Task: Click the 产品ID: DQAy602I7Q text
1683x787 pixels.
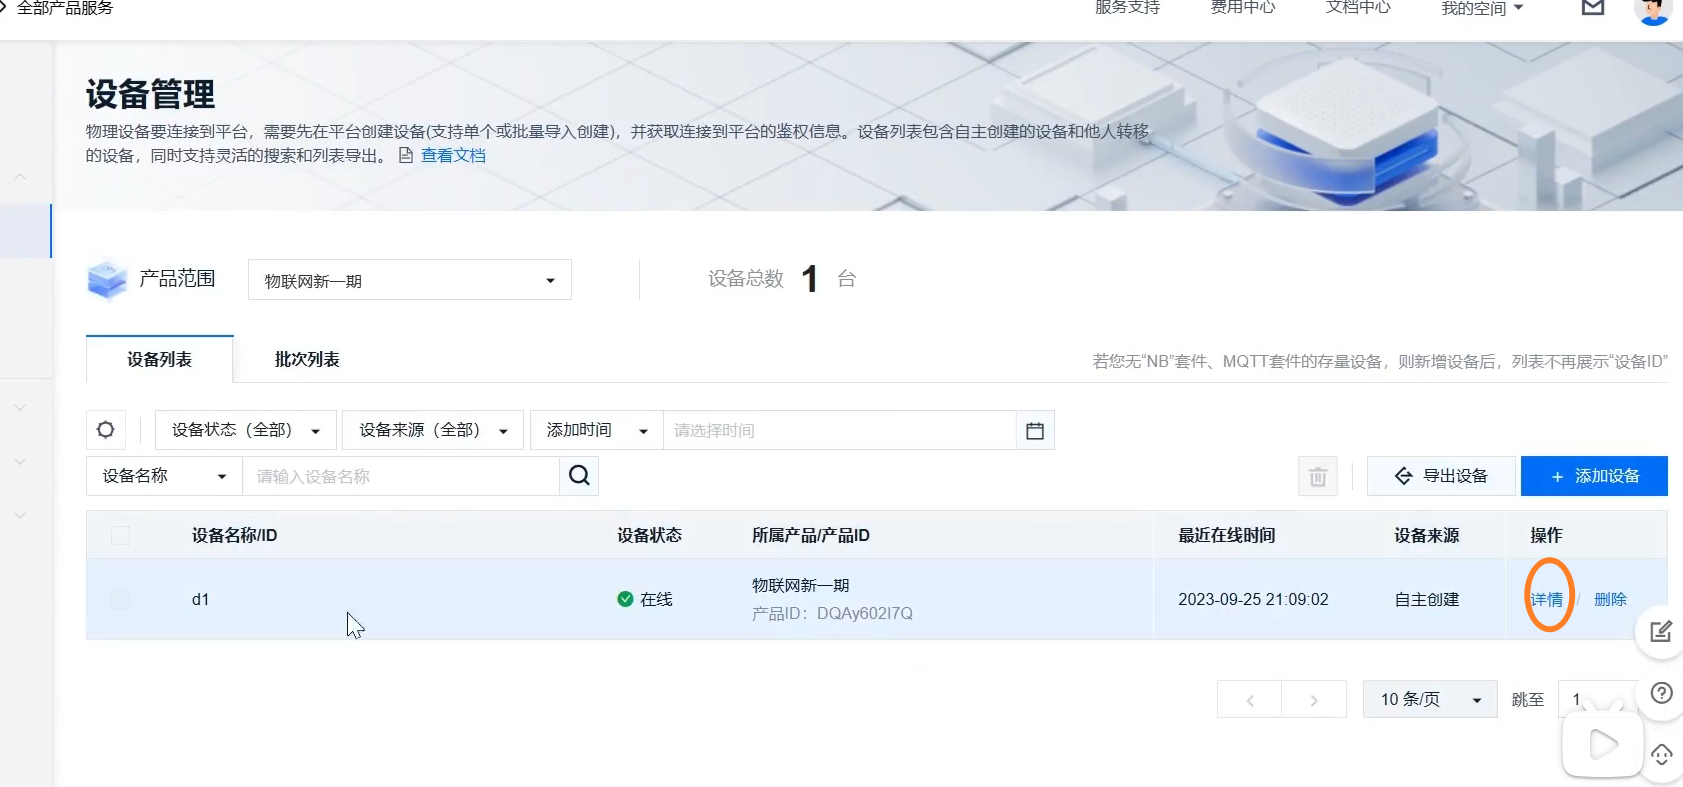Action: pyautogui.click(x=832, y=613)
